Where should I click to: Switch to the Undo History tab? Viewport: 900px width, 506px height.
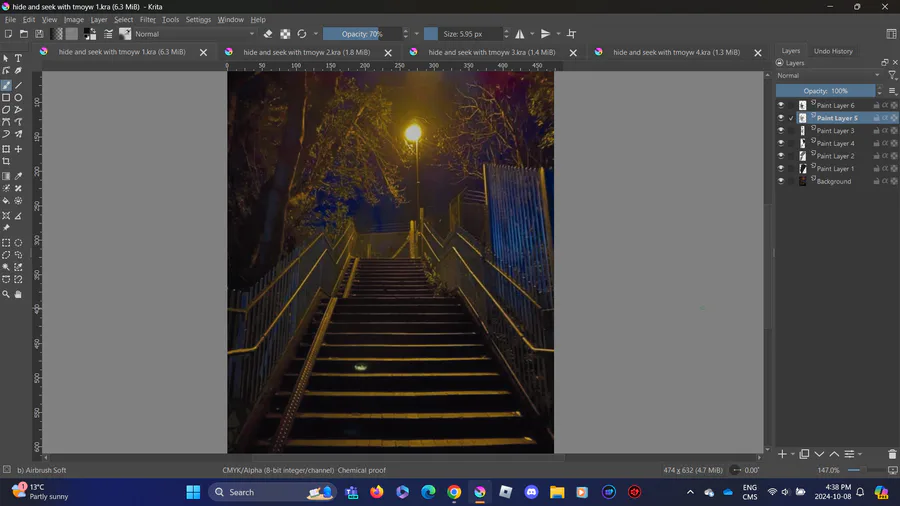click(x=833, y=51)
